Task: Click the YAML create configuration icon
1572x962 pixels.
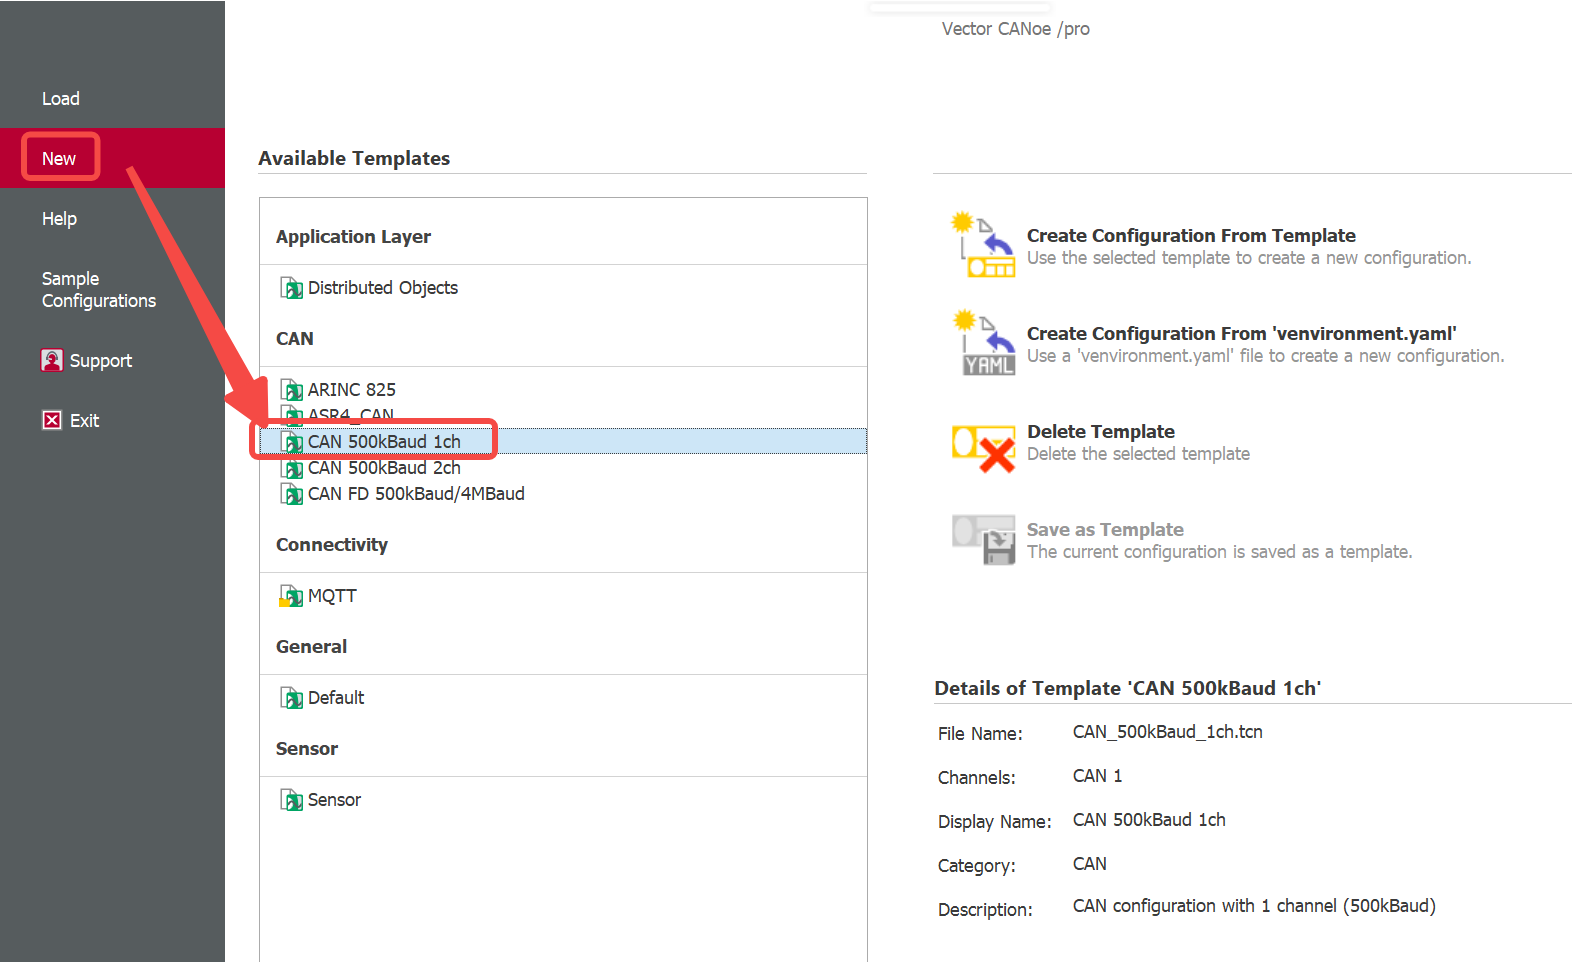Action: (x=983, y=343)
